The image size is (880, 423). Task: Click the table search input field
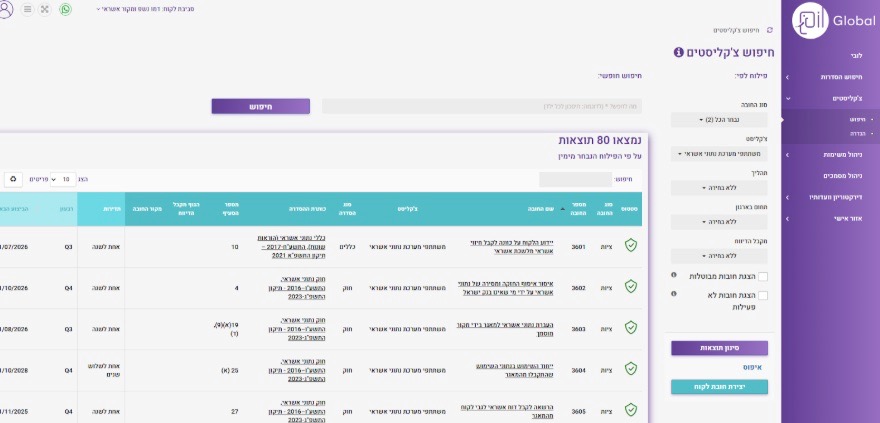point(574,179)
